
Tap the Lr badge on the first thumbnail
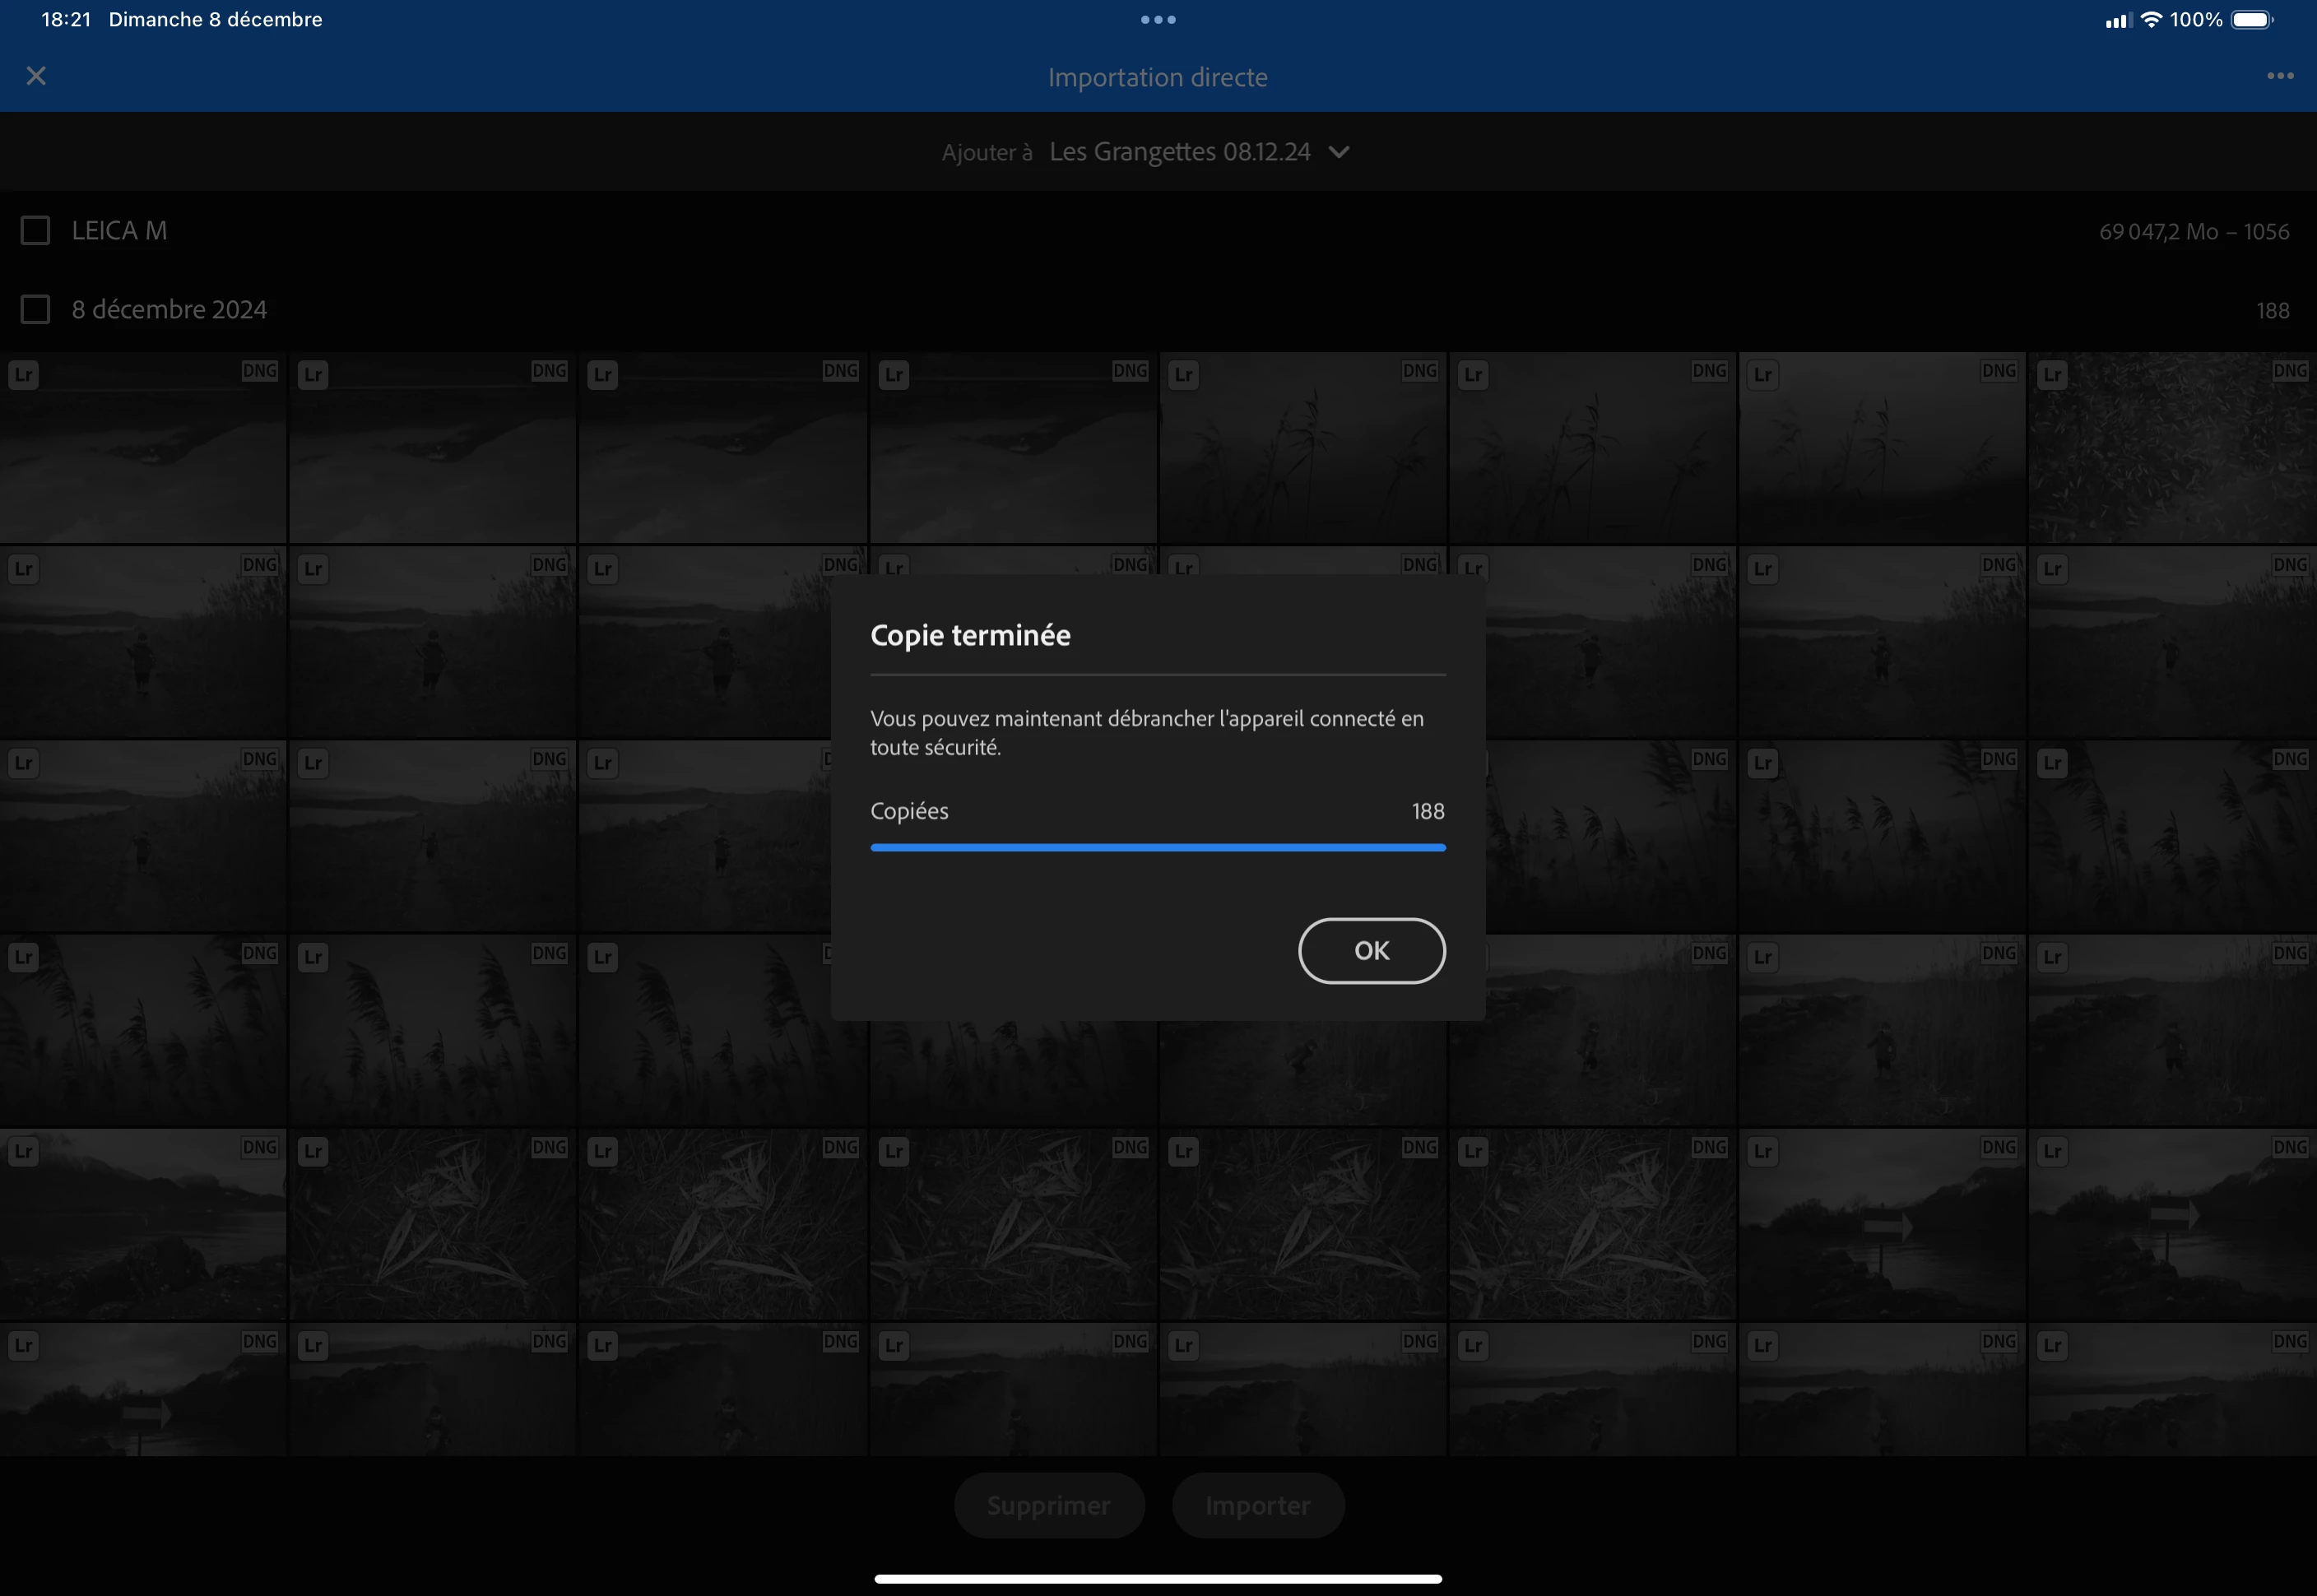click(24, 375)
